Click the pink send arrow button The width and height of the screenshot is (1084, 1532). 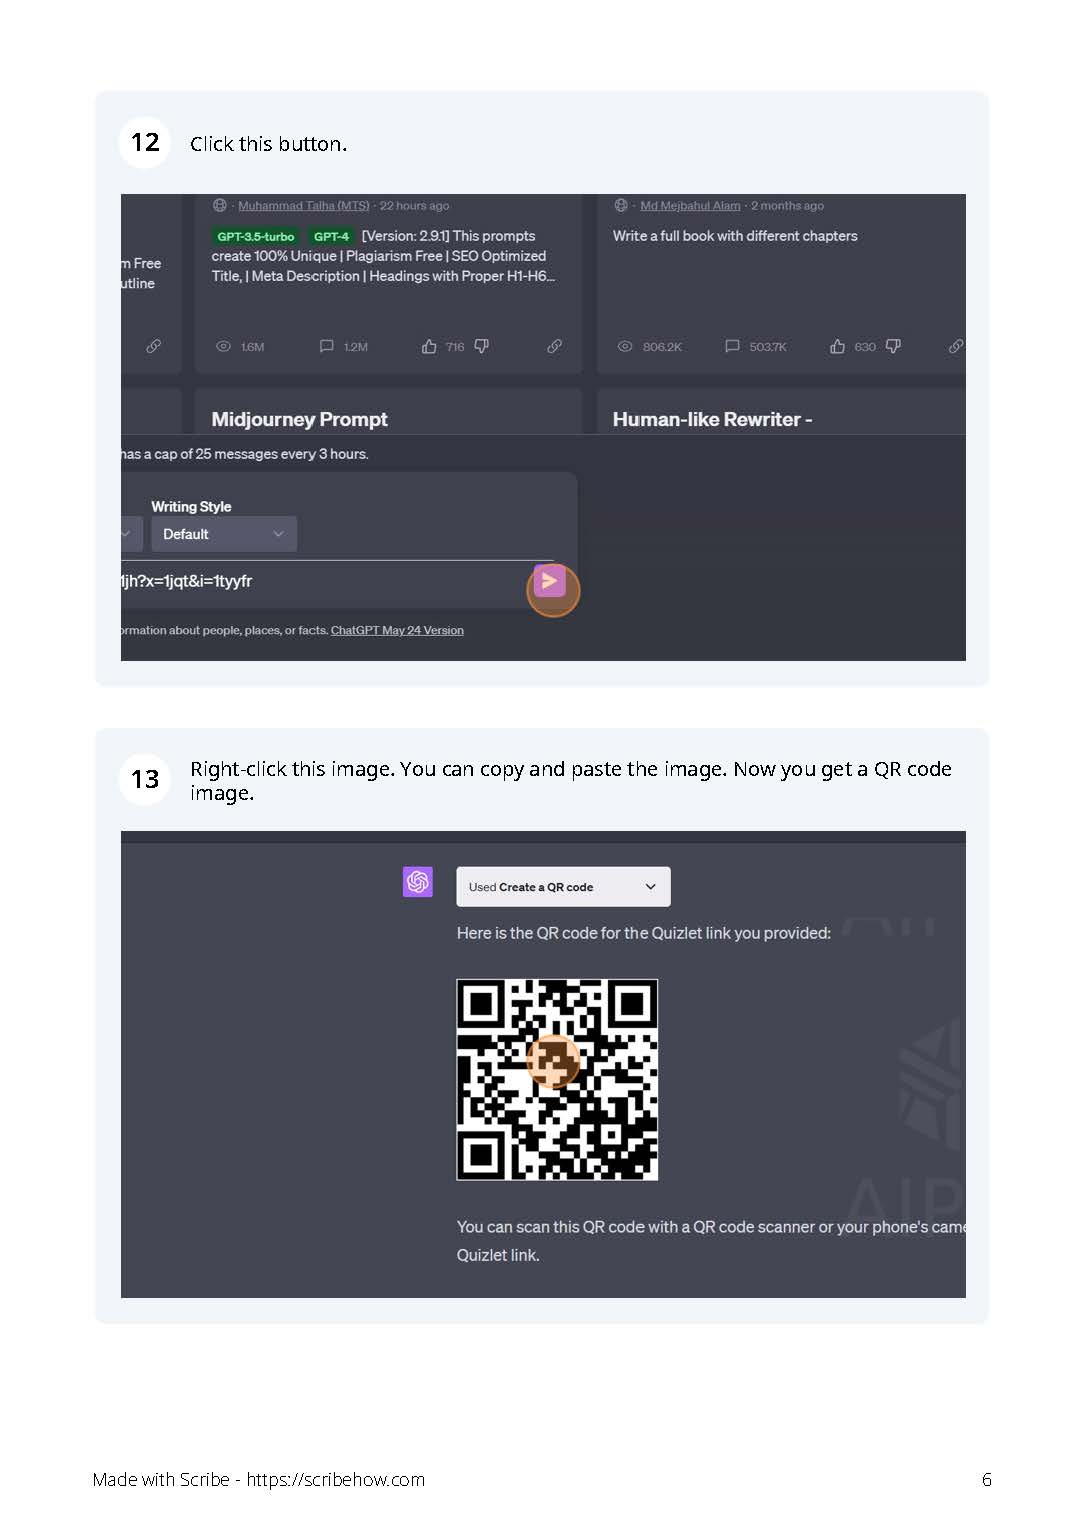click(550, 581)
